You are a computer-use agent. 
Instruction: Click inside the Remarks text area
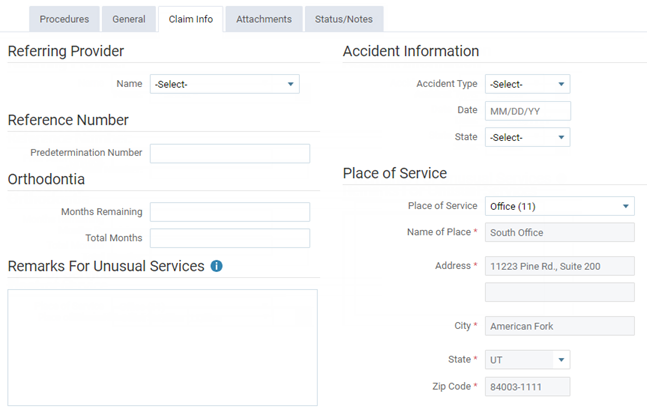click(x=162, y=347)
